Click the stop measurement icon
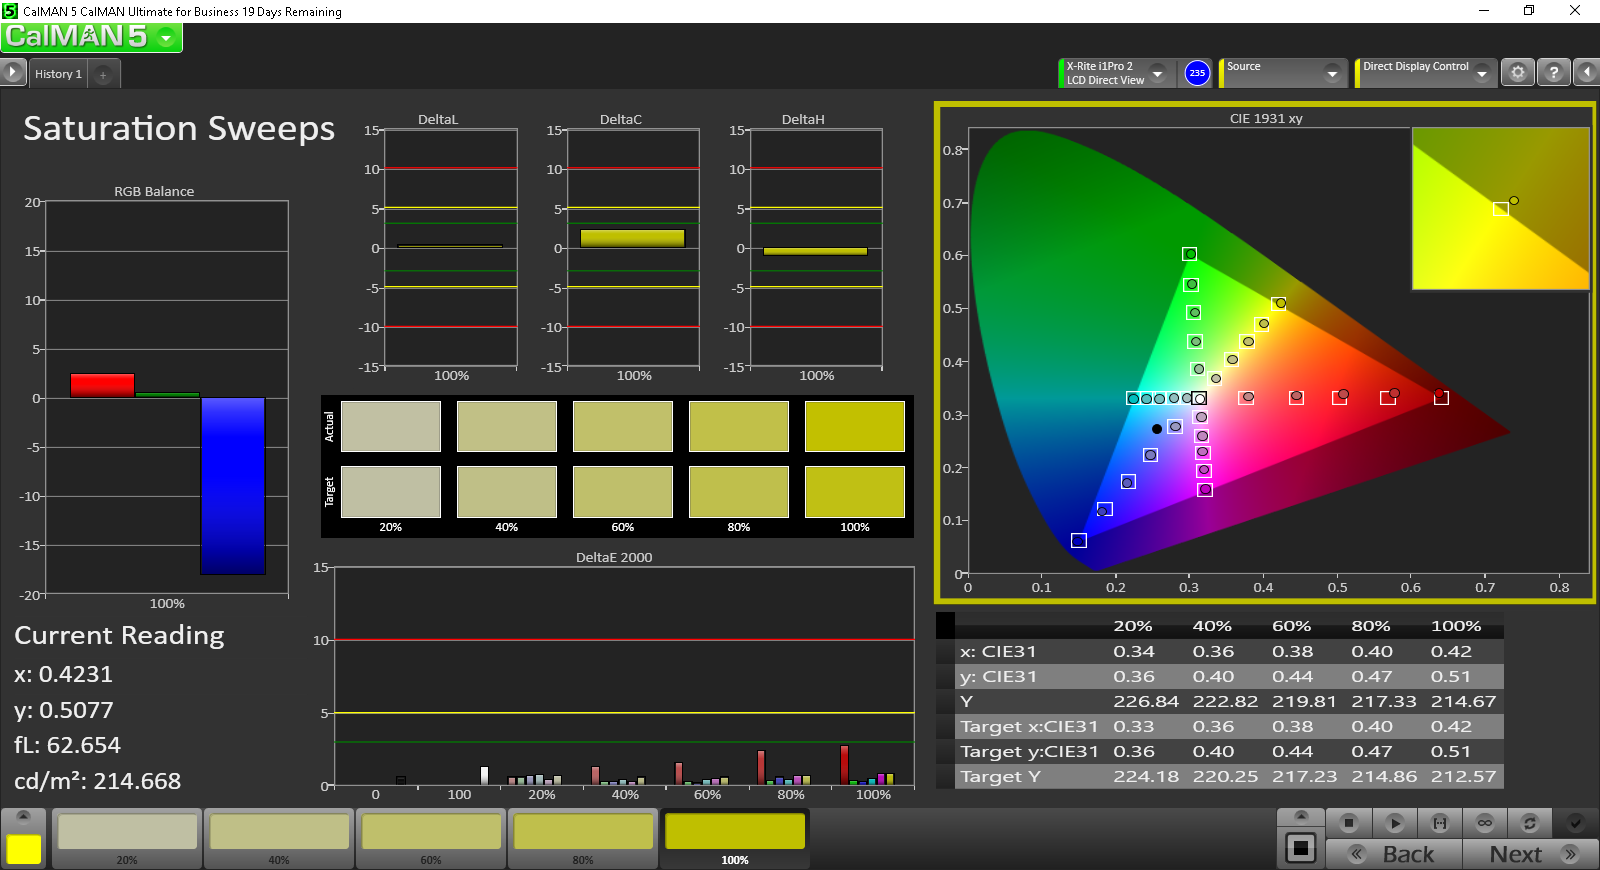This screenshot has height=870, width=1600. coord(1348,823)
